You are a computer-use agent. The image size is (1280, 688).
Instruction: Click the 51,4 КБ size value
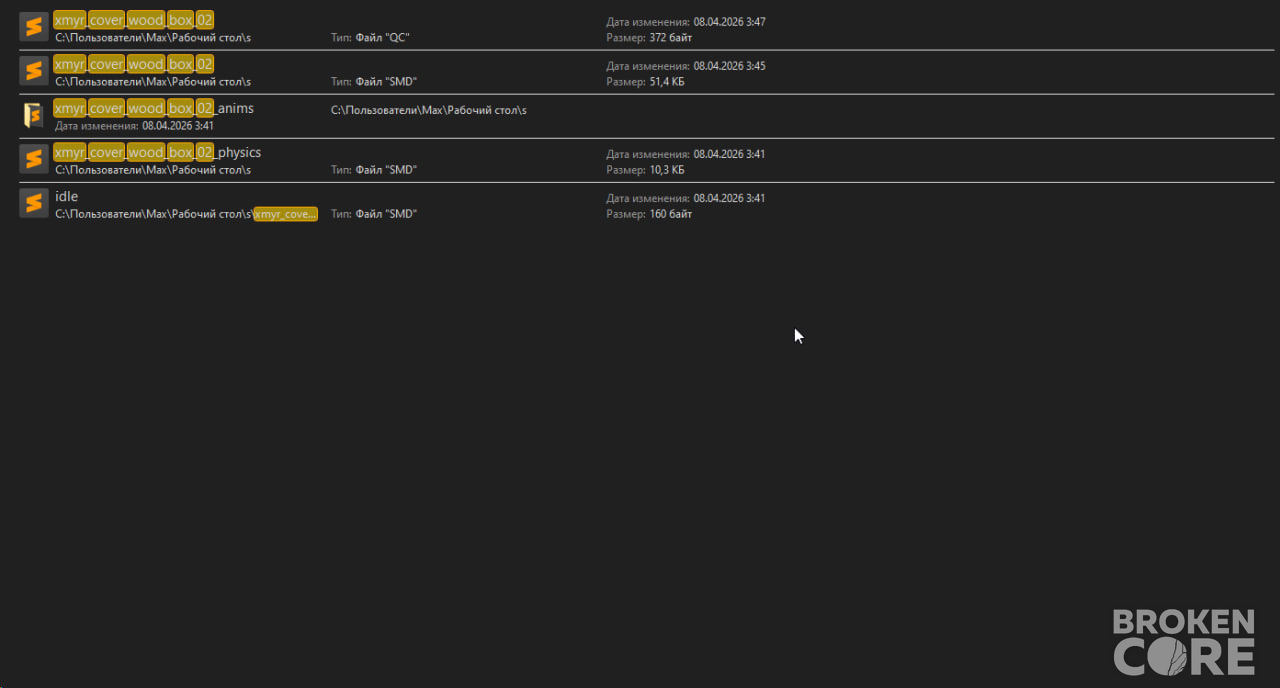(x=667, y=82)
